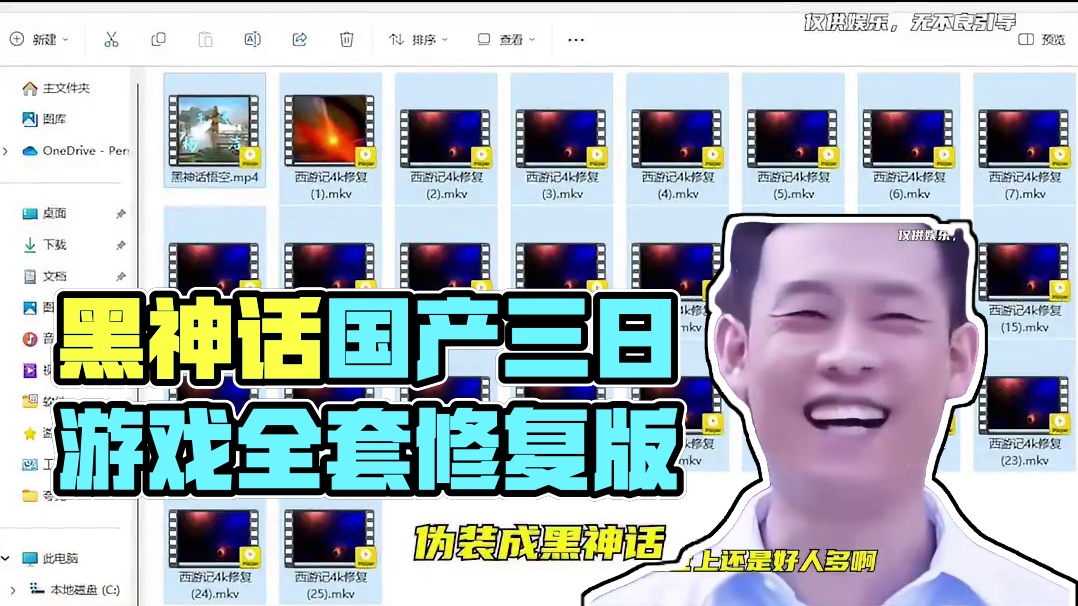Select the Cut tool in the toolbar
1078x606 pixels.
click(x=112, y=38)
